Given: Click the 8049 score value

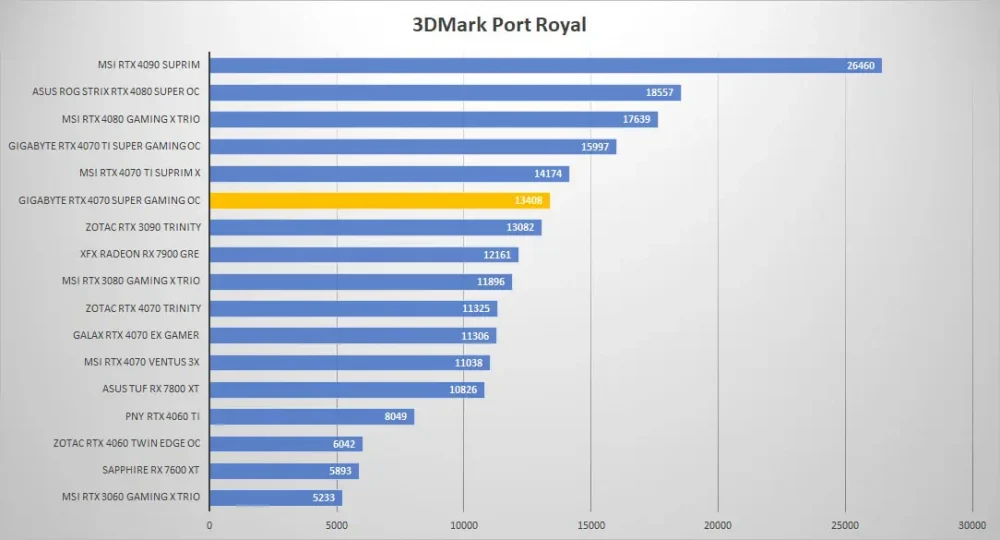Looking at the screenshot, I should (395, 416).
